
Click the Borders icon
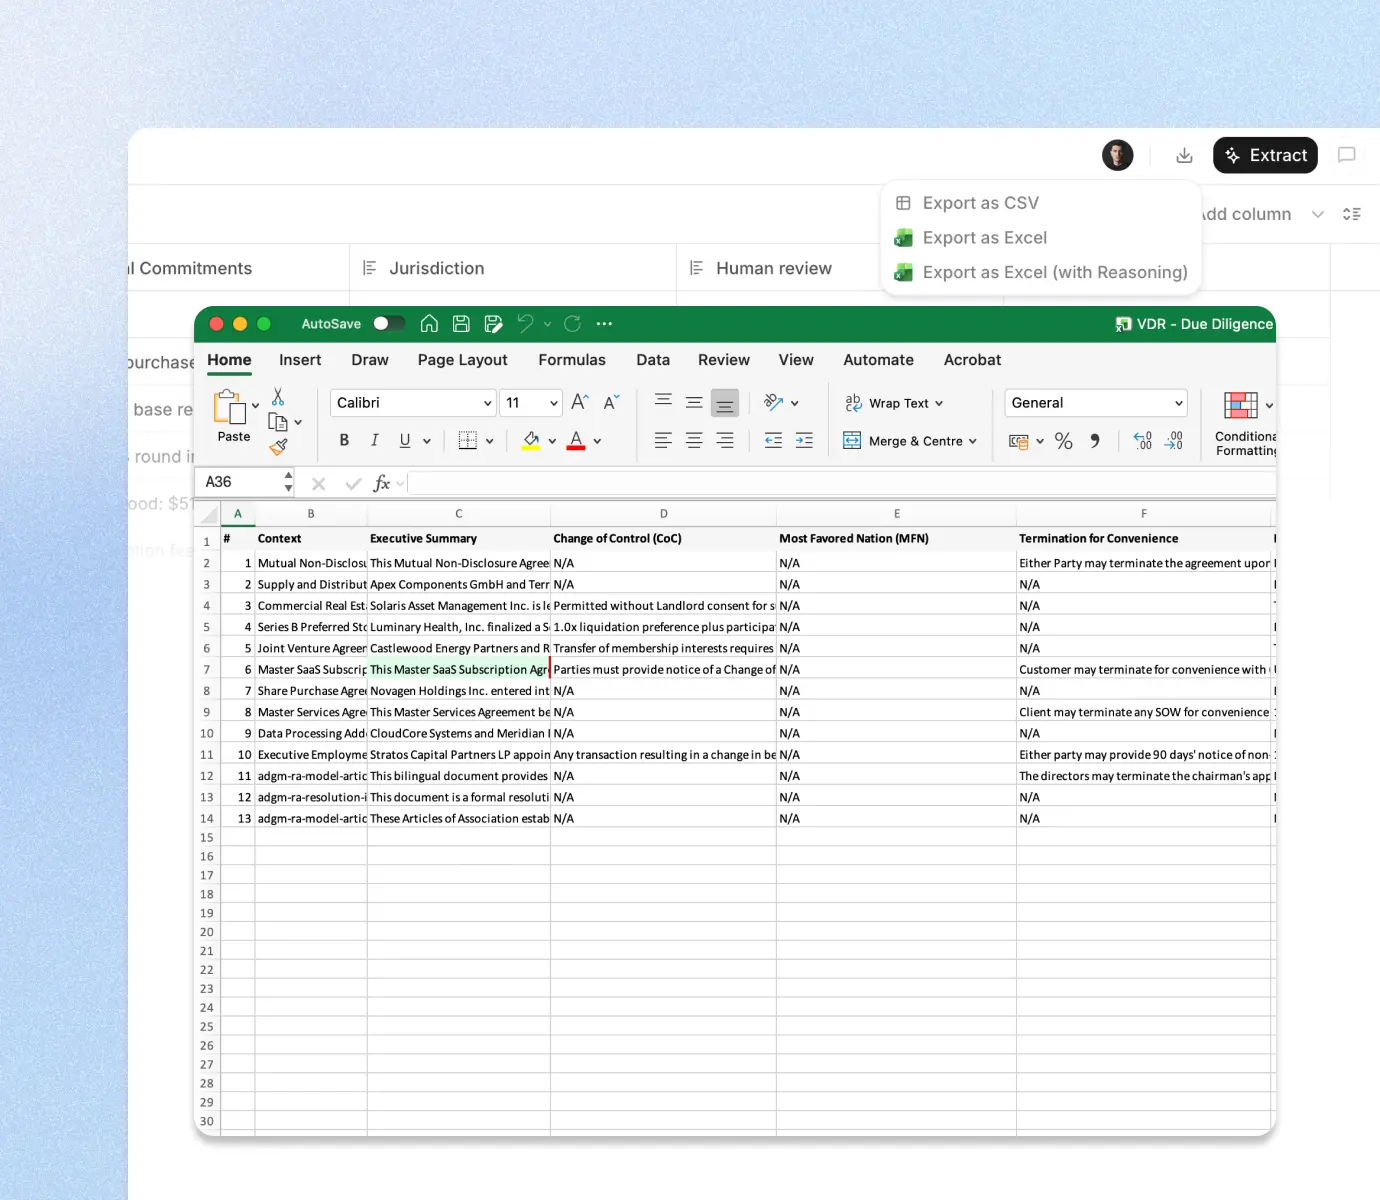click(x=467, y=440)
